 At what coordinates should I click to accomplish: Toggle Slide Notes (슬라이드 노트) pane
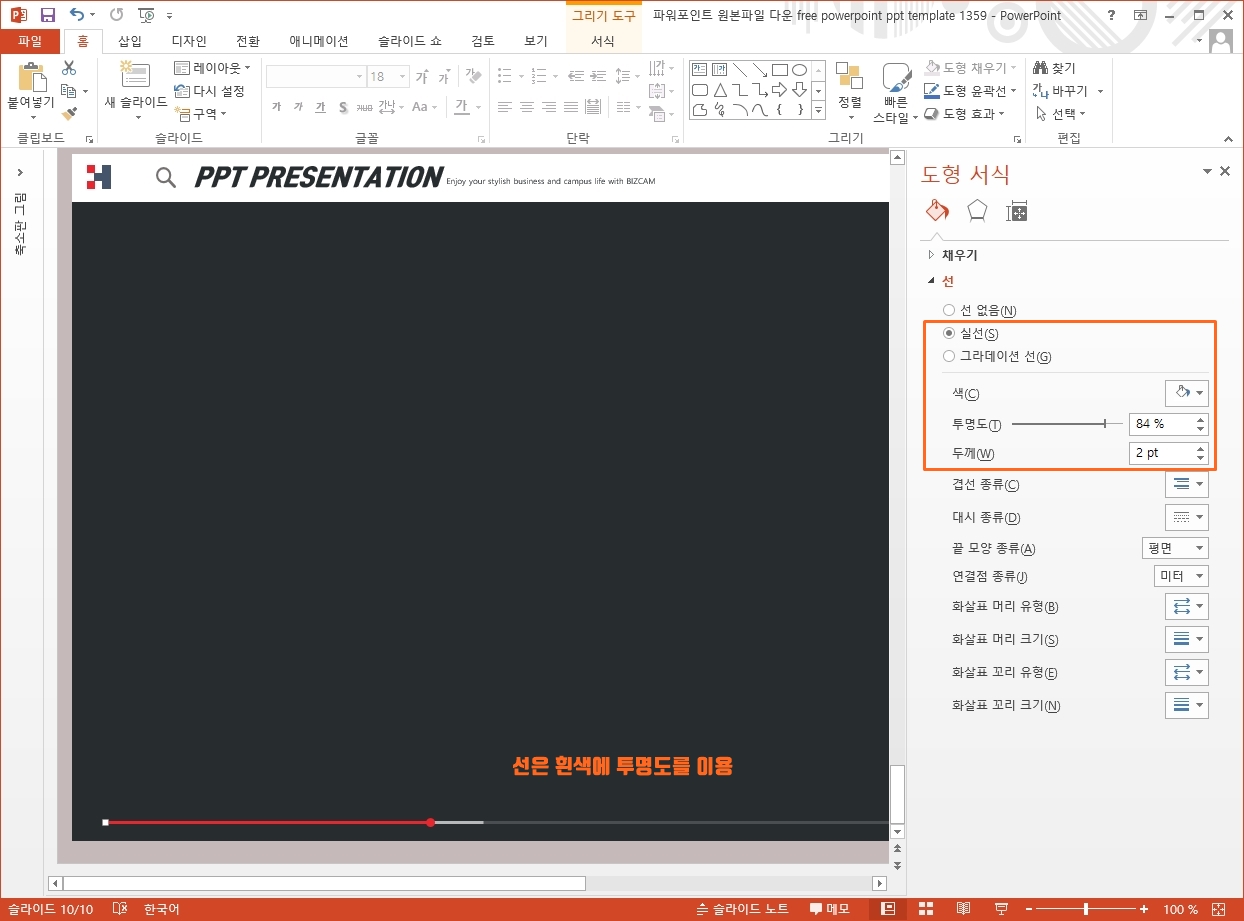742,909
